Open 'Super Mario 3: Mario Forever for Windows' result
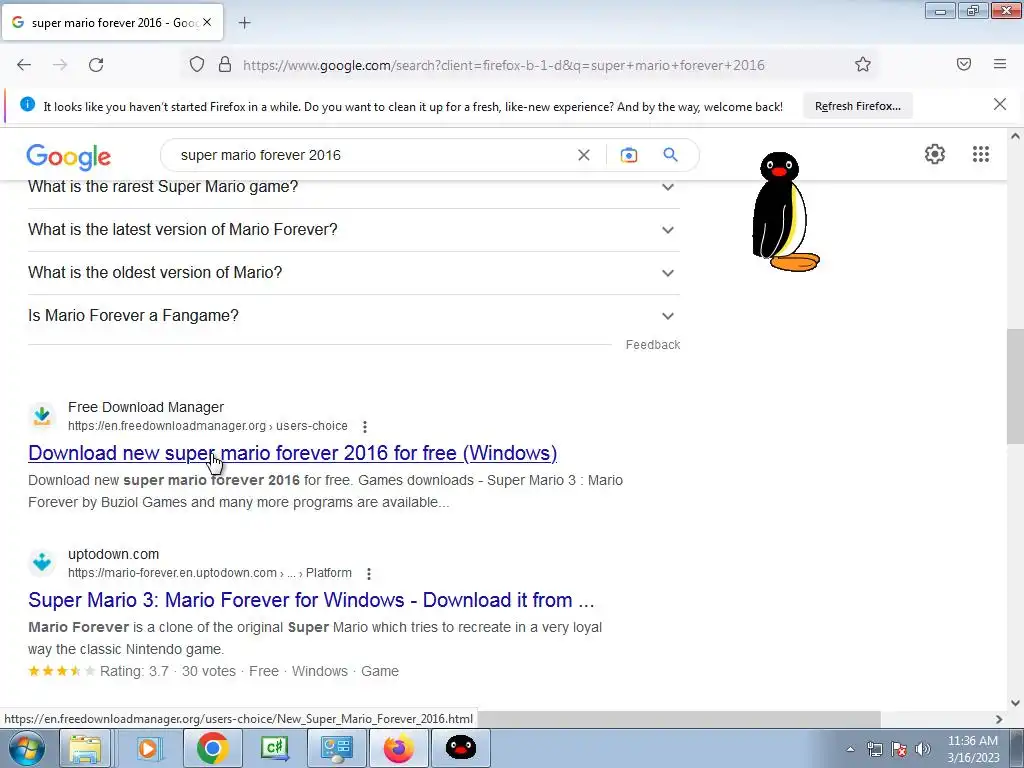 pyautogui.click(x=312, y=600)
